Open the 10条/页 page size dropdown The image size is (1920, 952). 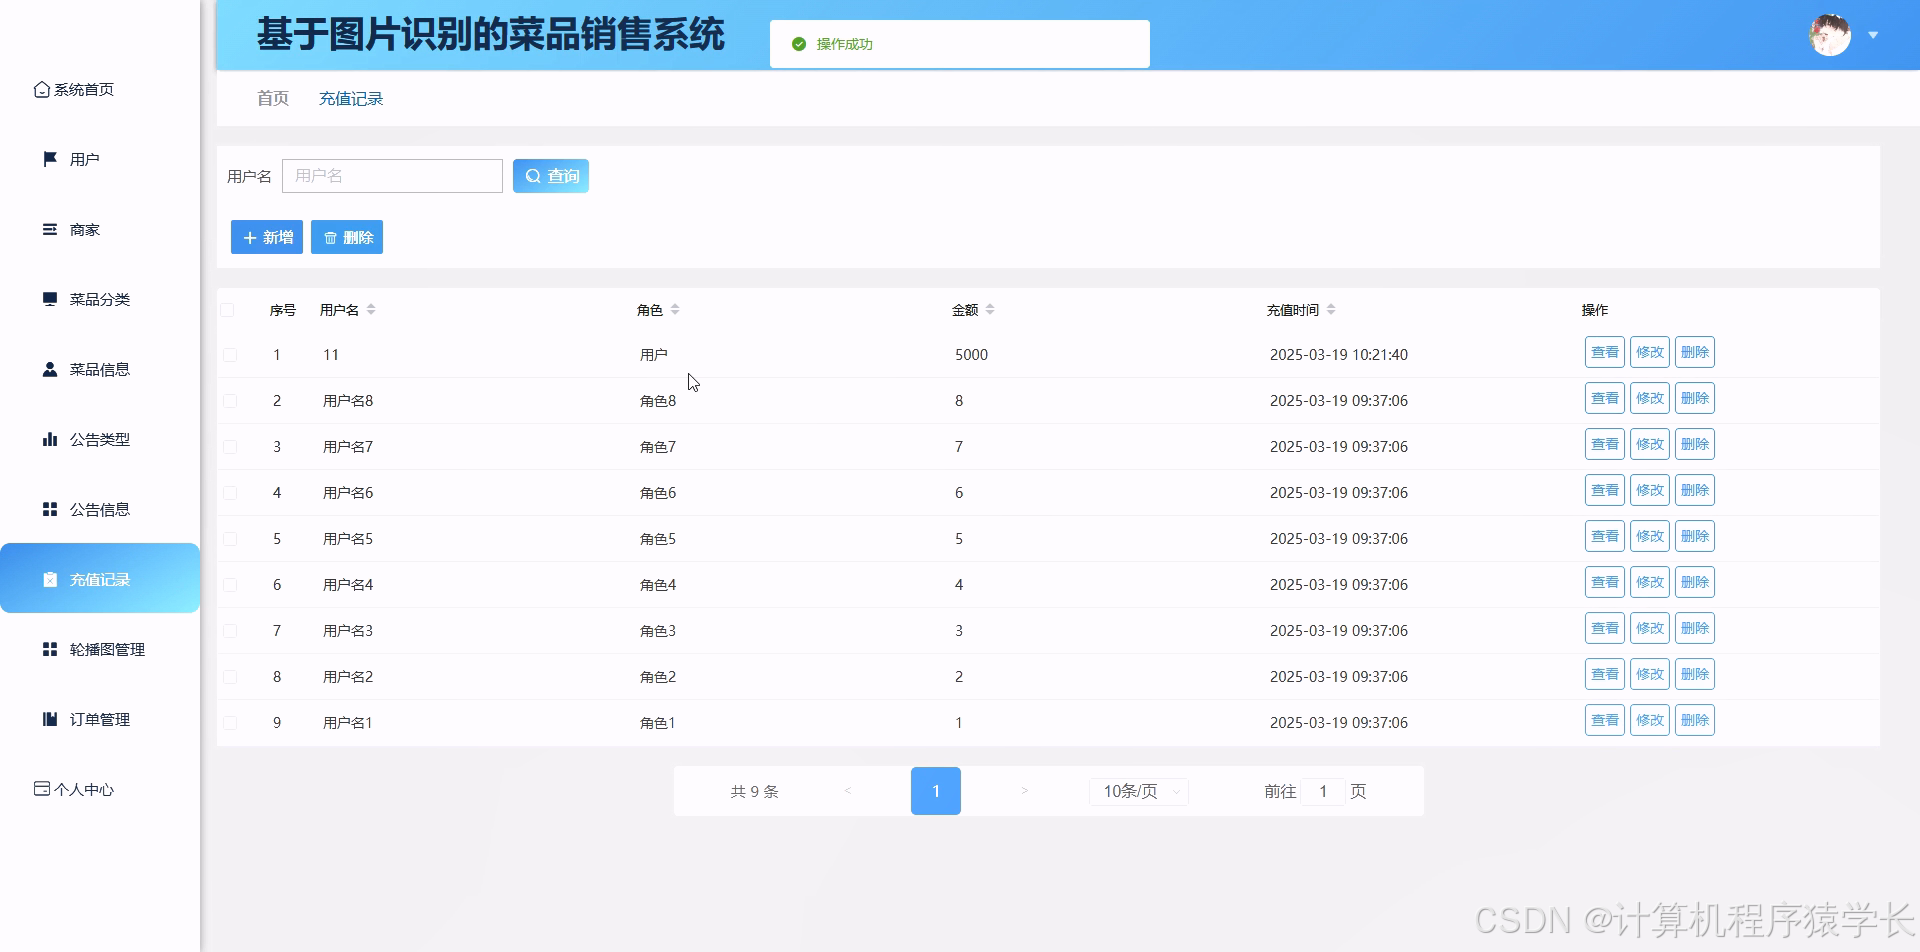(1137, 790)
